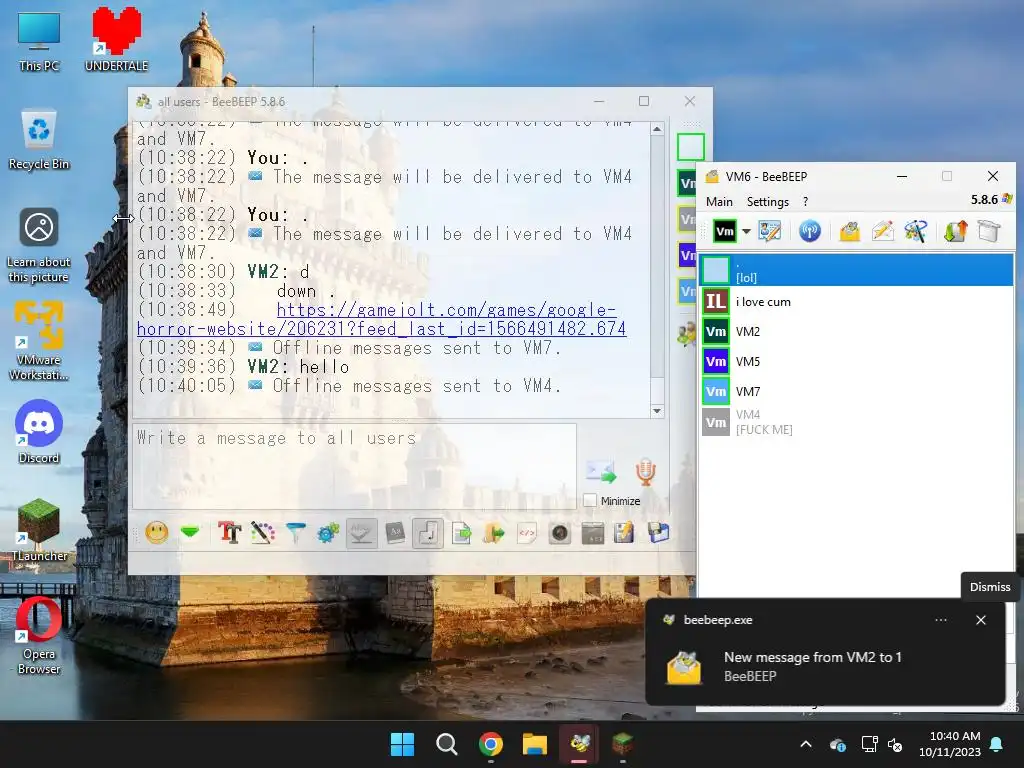Expand the status dropdown arrow beside Vm avatar

[x=746, y=231]
